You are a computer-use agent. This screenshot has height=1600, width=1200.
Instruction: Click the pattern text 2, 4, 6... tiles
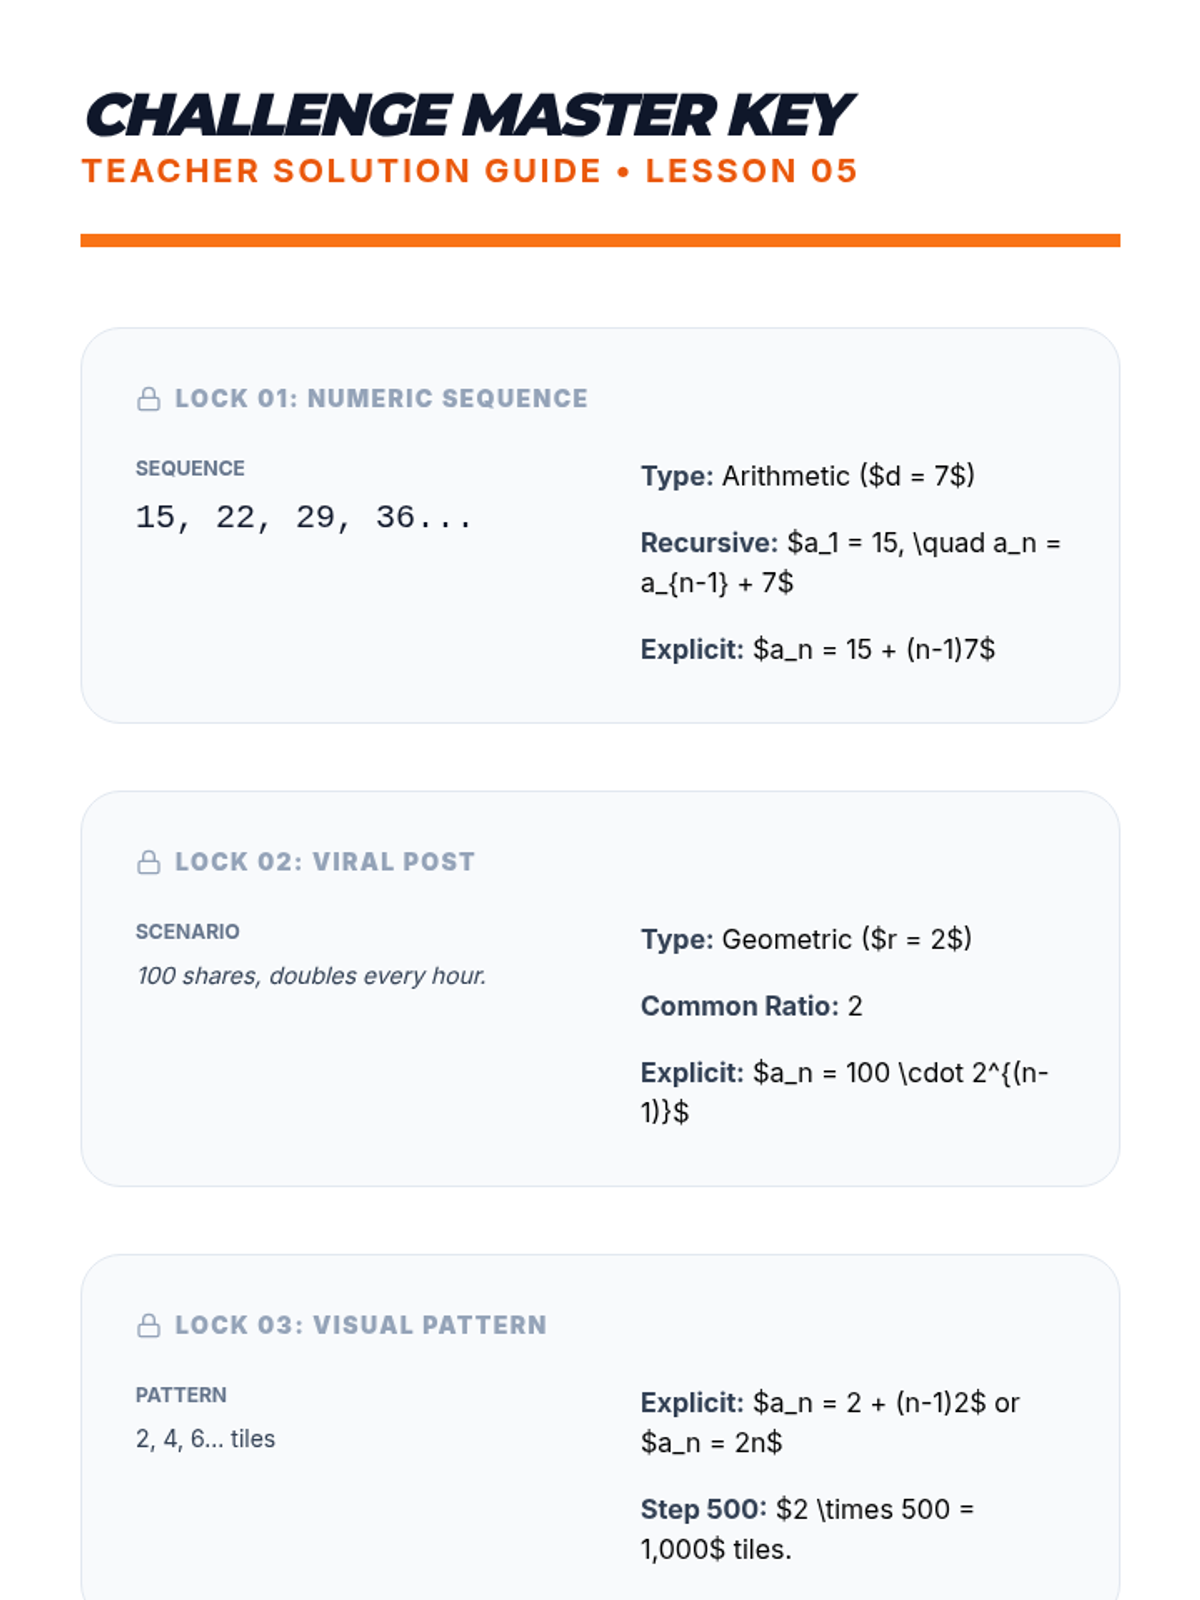pyautogui.click(x=205, y=1438)
